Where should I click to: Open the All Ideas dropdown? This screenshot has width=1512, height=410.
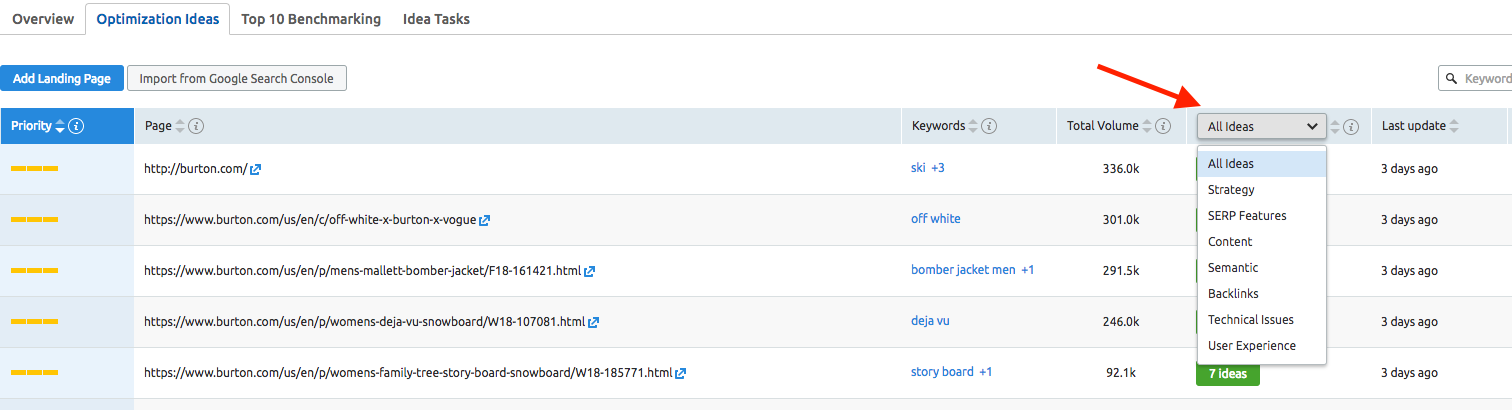pyautogui.click(x=1262, y=127)
